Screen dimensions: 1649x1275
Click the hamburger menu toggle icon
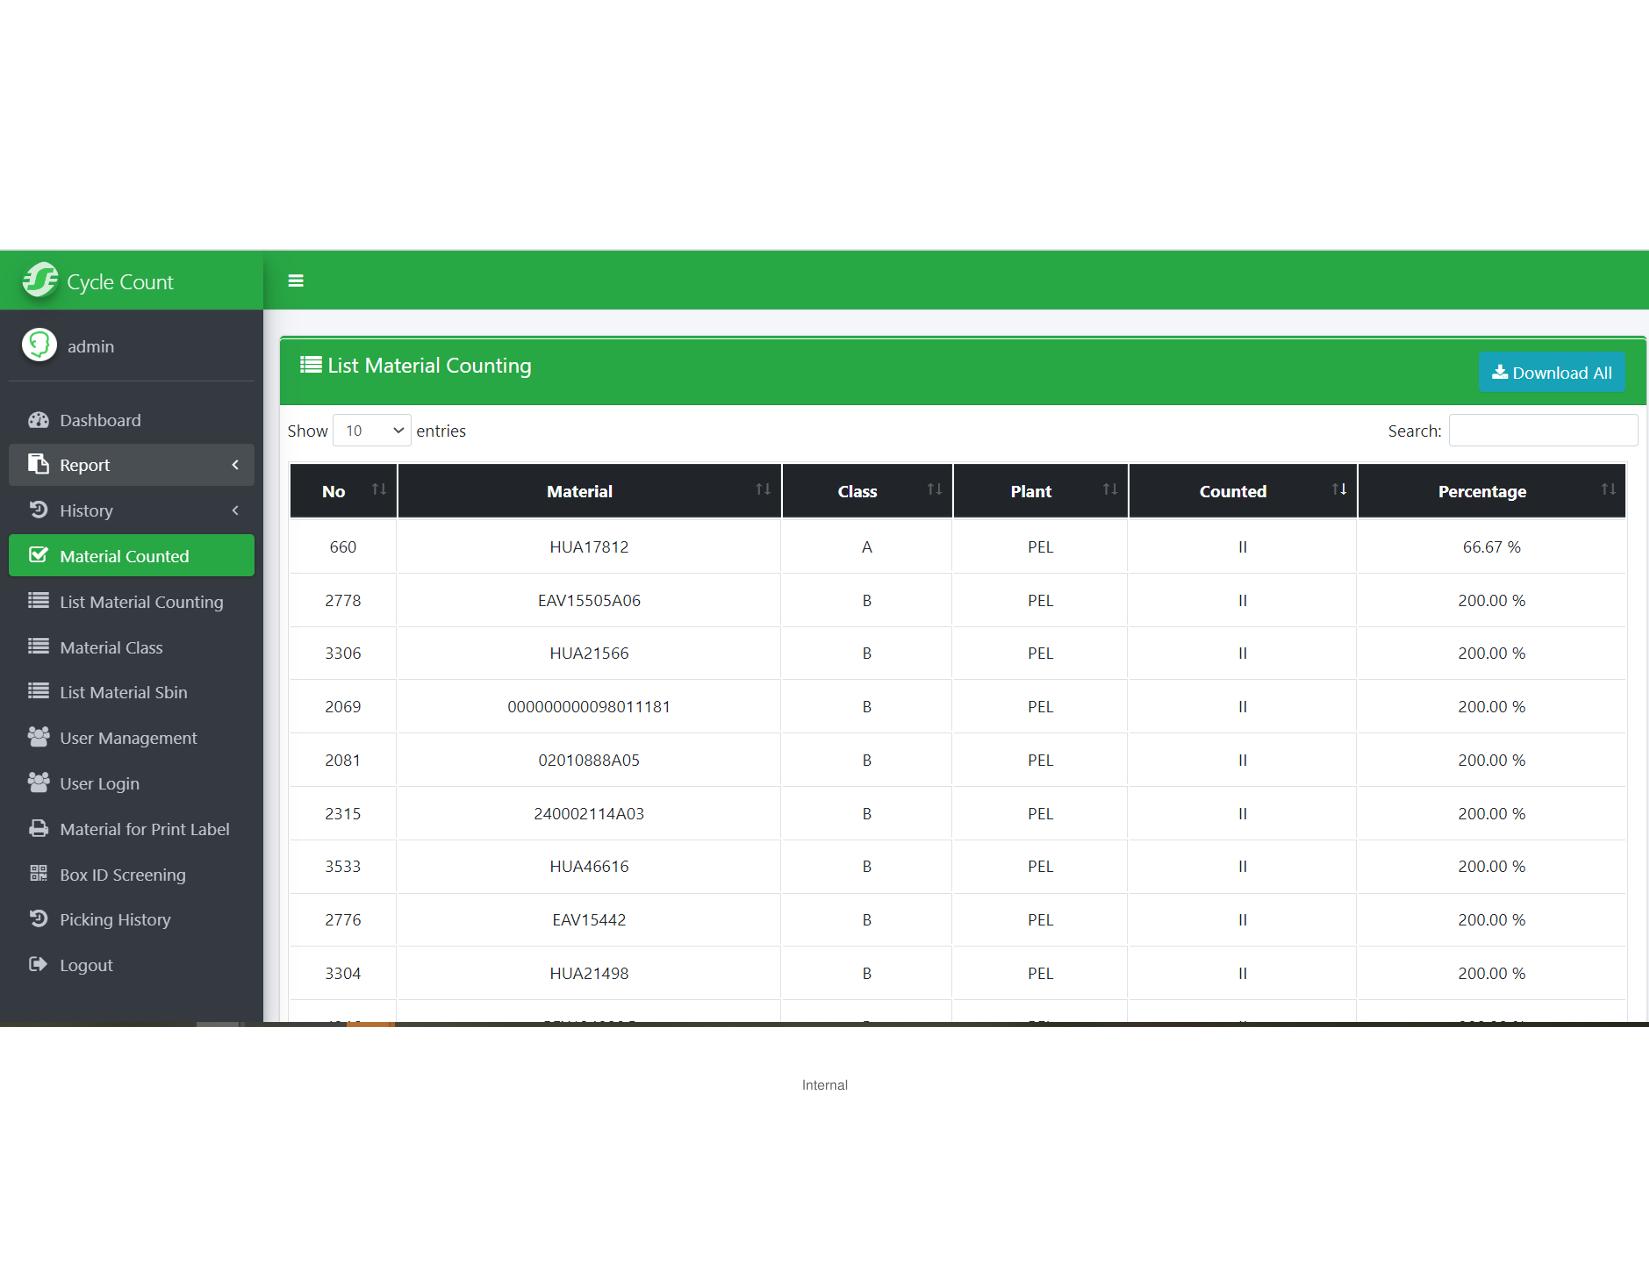[x=295, y=281]
